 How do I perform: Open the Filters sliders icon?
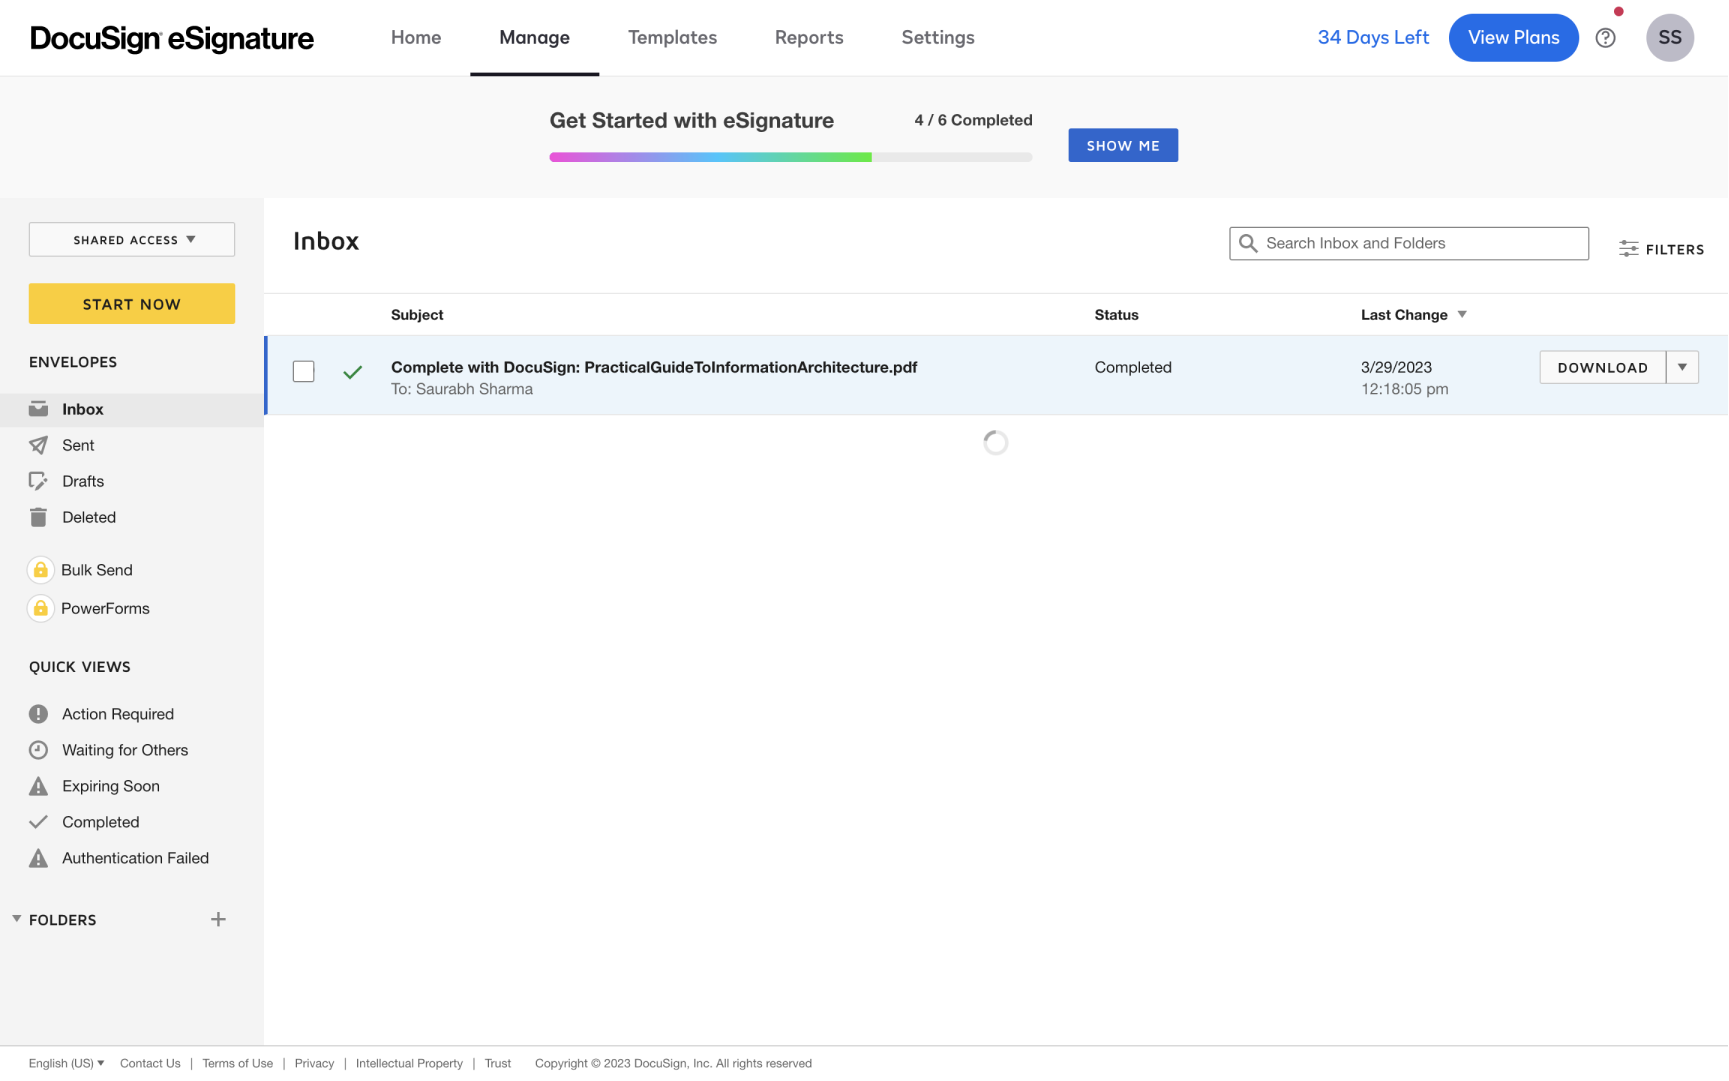point(1628,249)
